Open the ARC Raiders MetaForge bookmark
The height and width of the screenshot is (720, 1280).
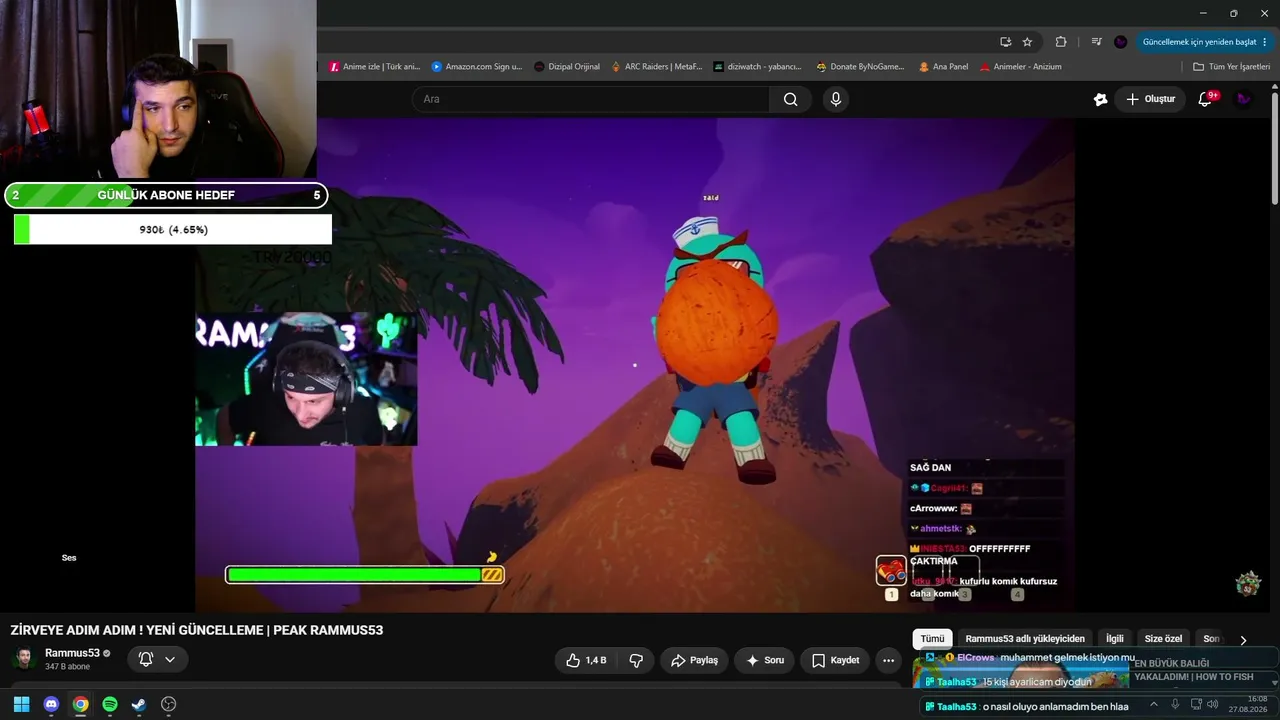(x=657, y=67)
